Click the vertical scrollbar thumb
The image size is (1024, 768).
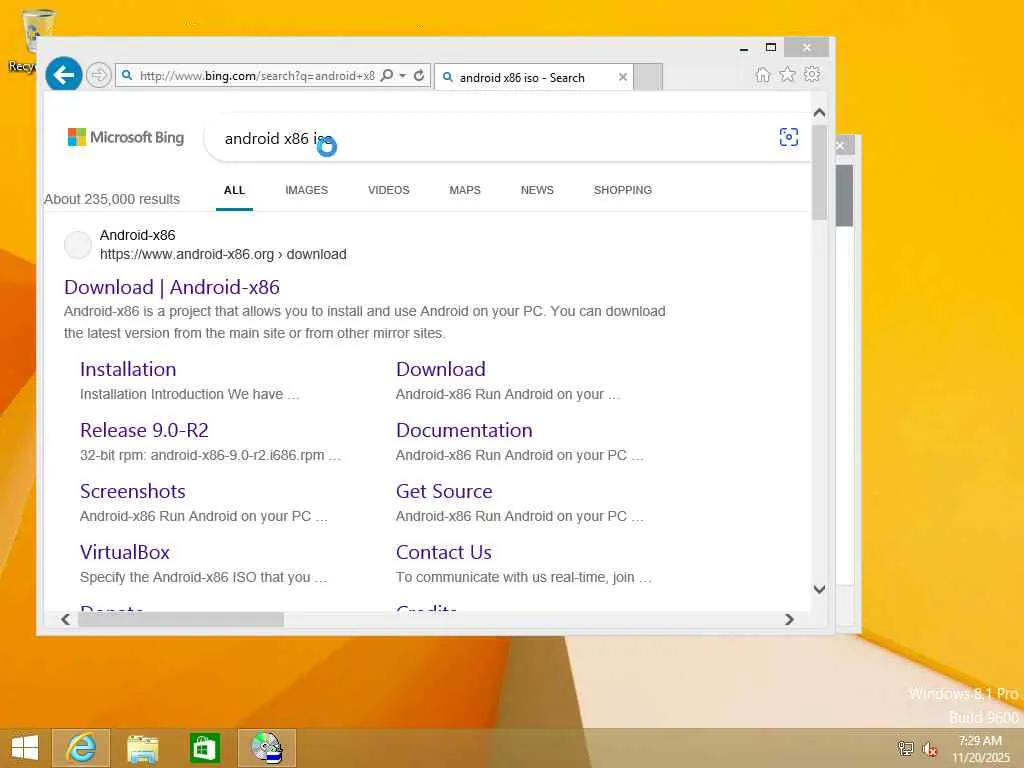(x=820, y=171)
